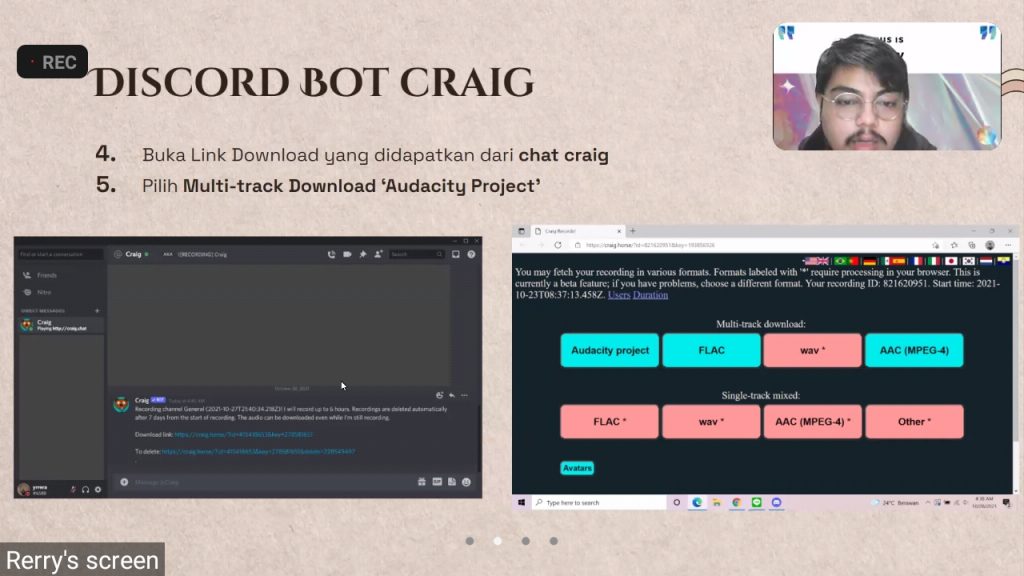
Task: Open the sticker picker in message bar
Action: [452, 482]
